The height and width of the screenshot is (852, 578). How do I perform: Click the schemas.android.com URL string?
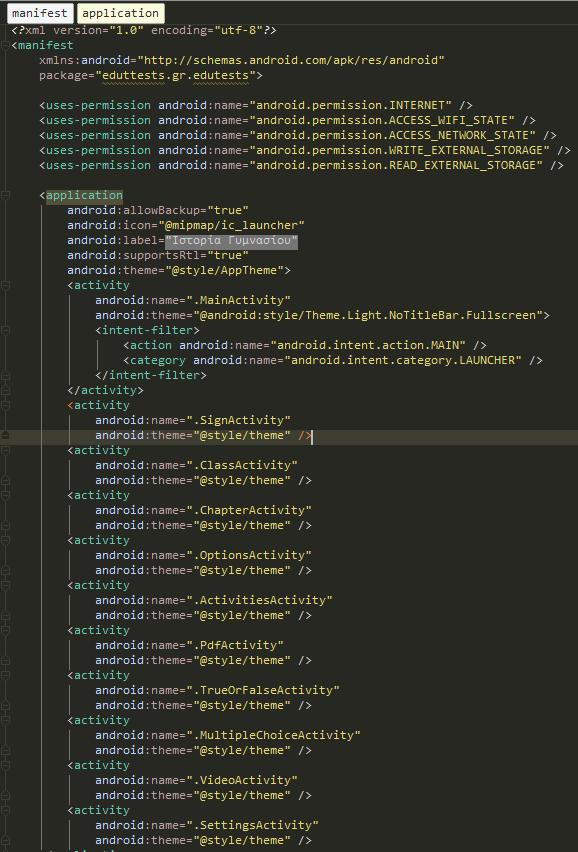pyautogui.click(x=291, y=60)
